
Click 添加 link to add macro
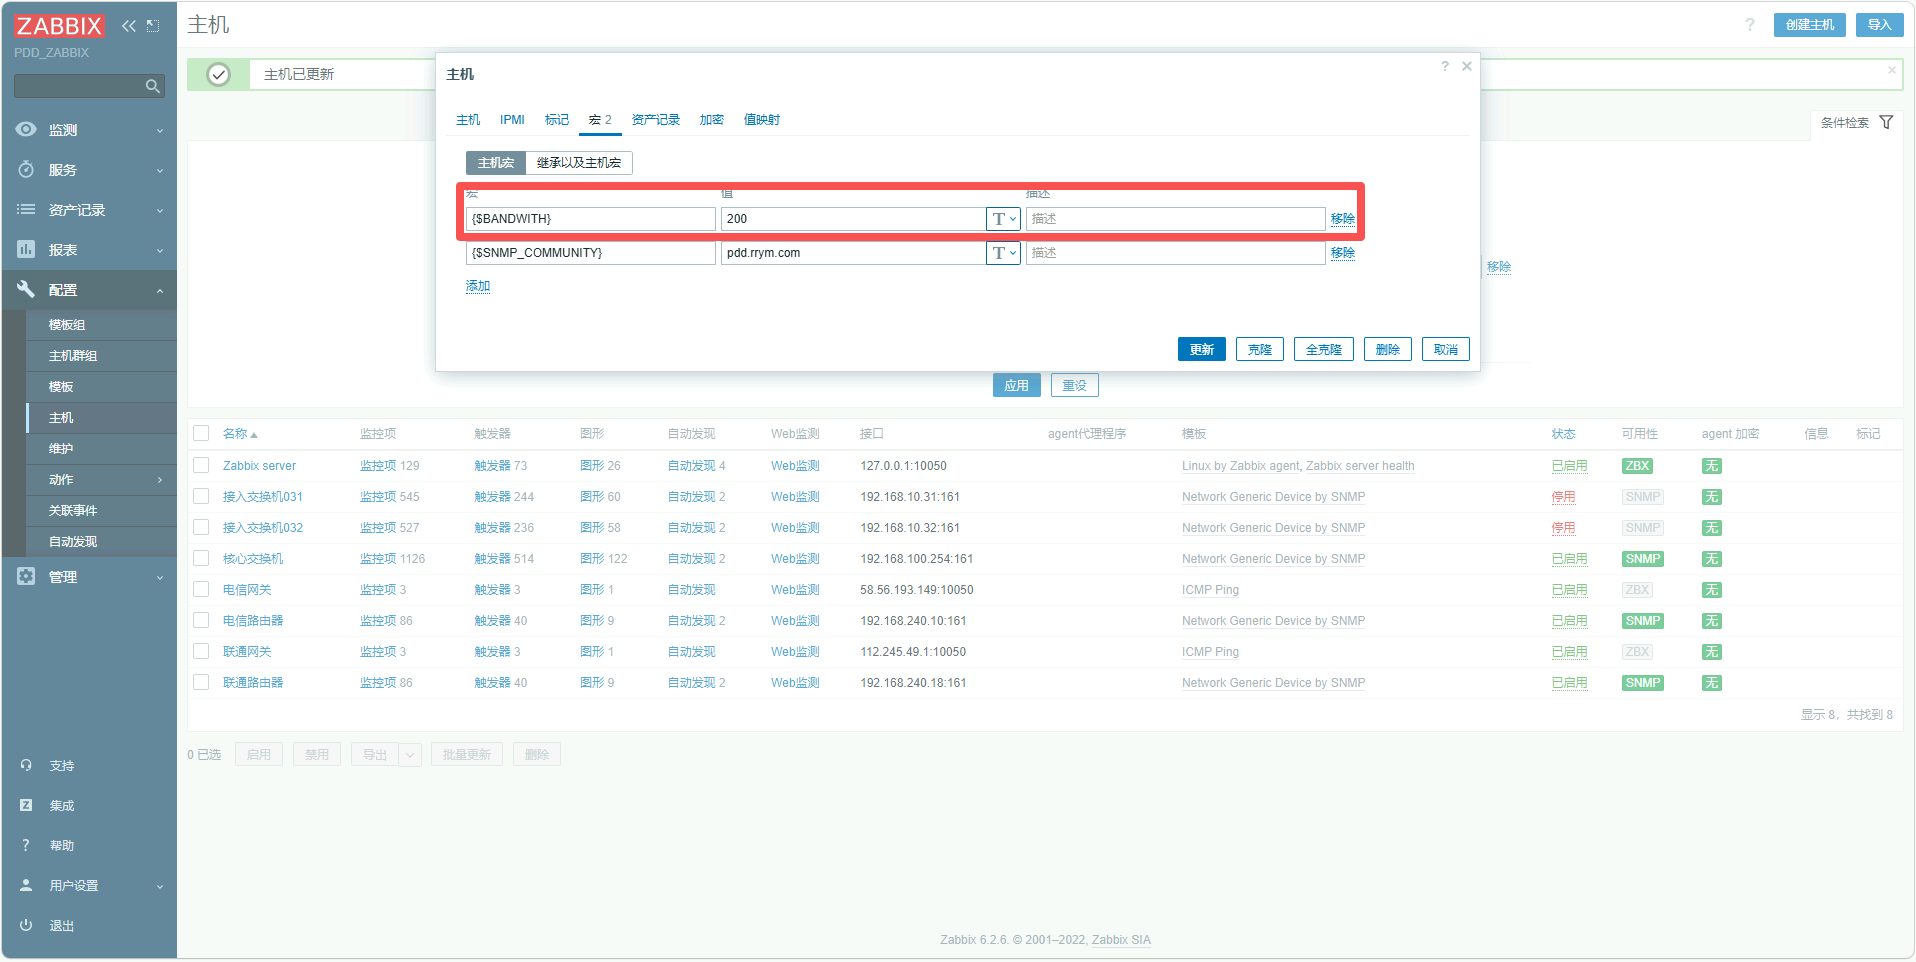coord(478,286)
